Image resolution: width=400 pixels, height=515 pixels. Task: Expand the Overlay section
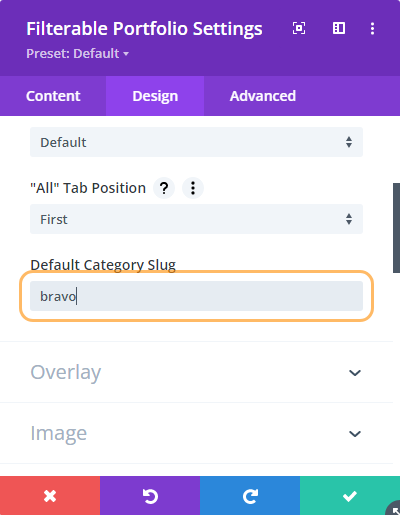[196, 372]
